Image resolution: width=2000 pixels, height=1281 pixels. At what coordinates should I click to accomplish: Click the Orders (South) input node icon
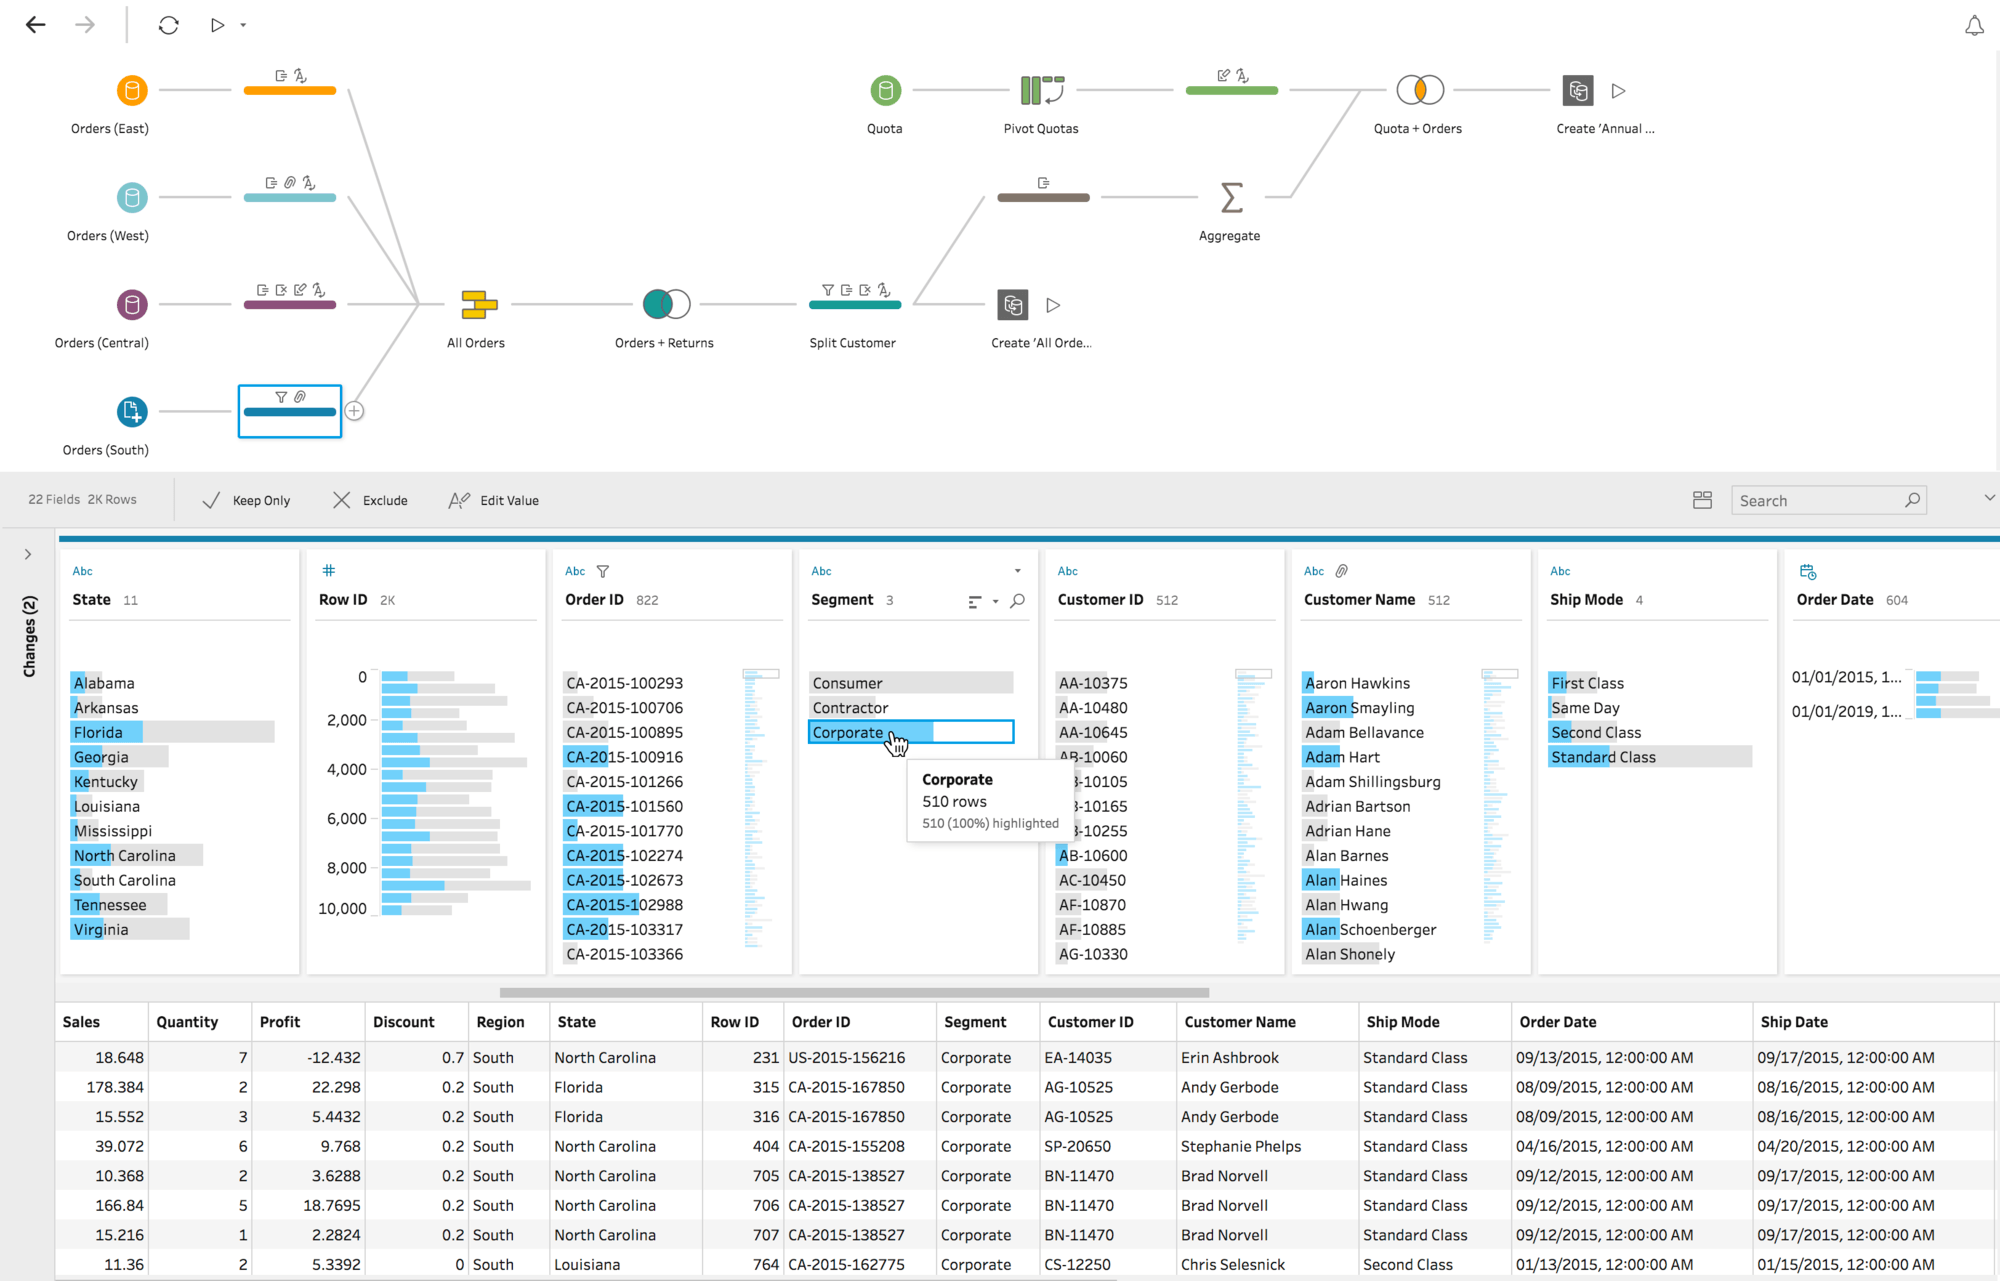[130, 411]
